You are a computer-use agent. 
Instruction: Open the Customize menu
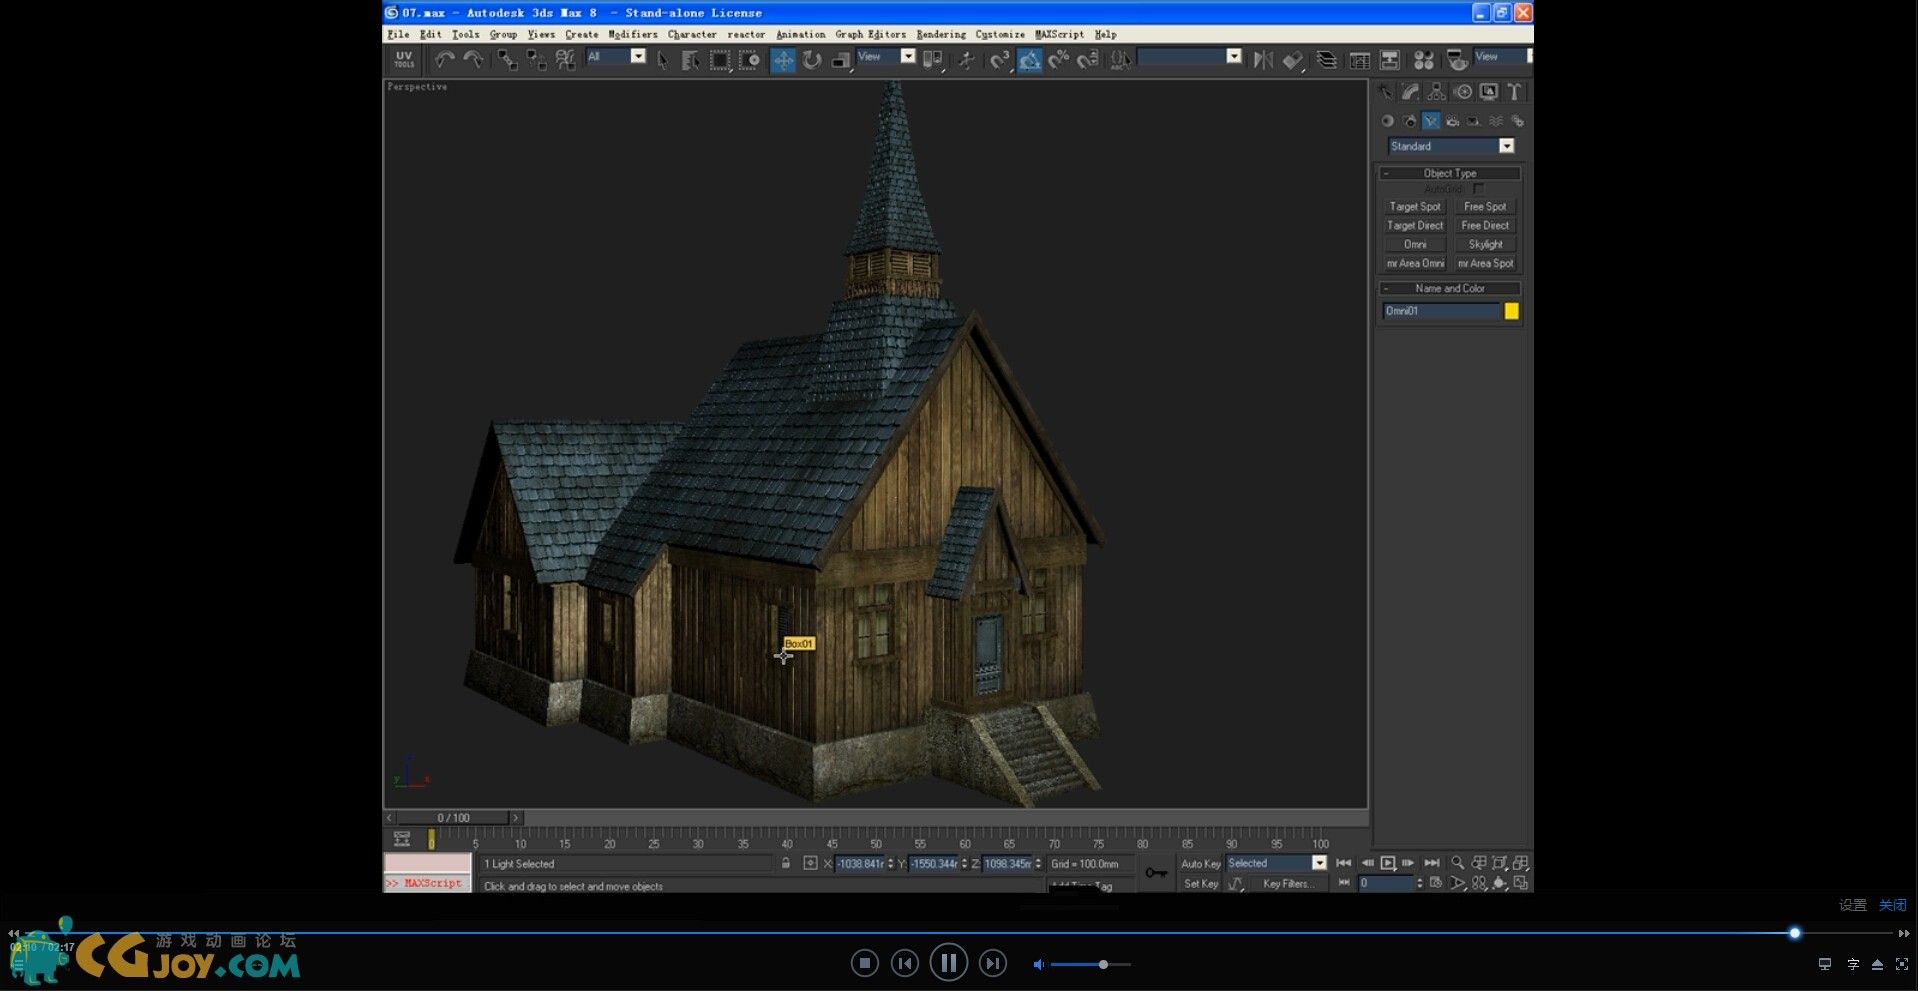[x=1000, y=34]
